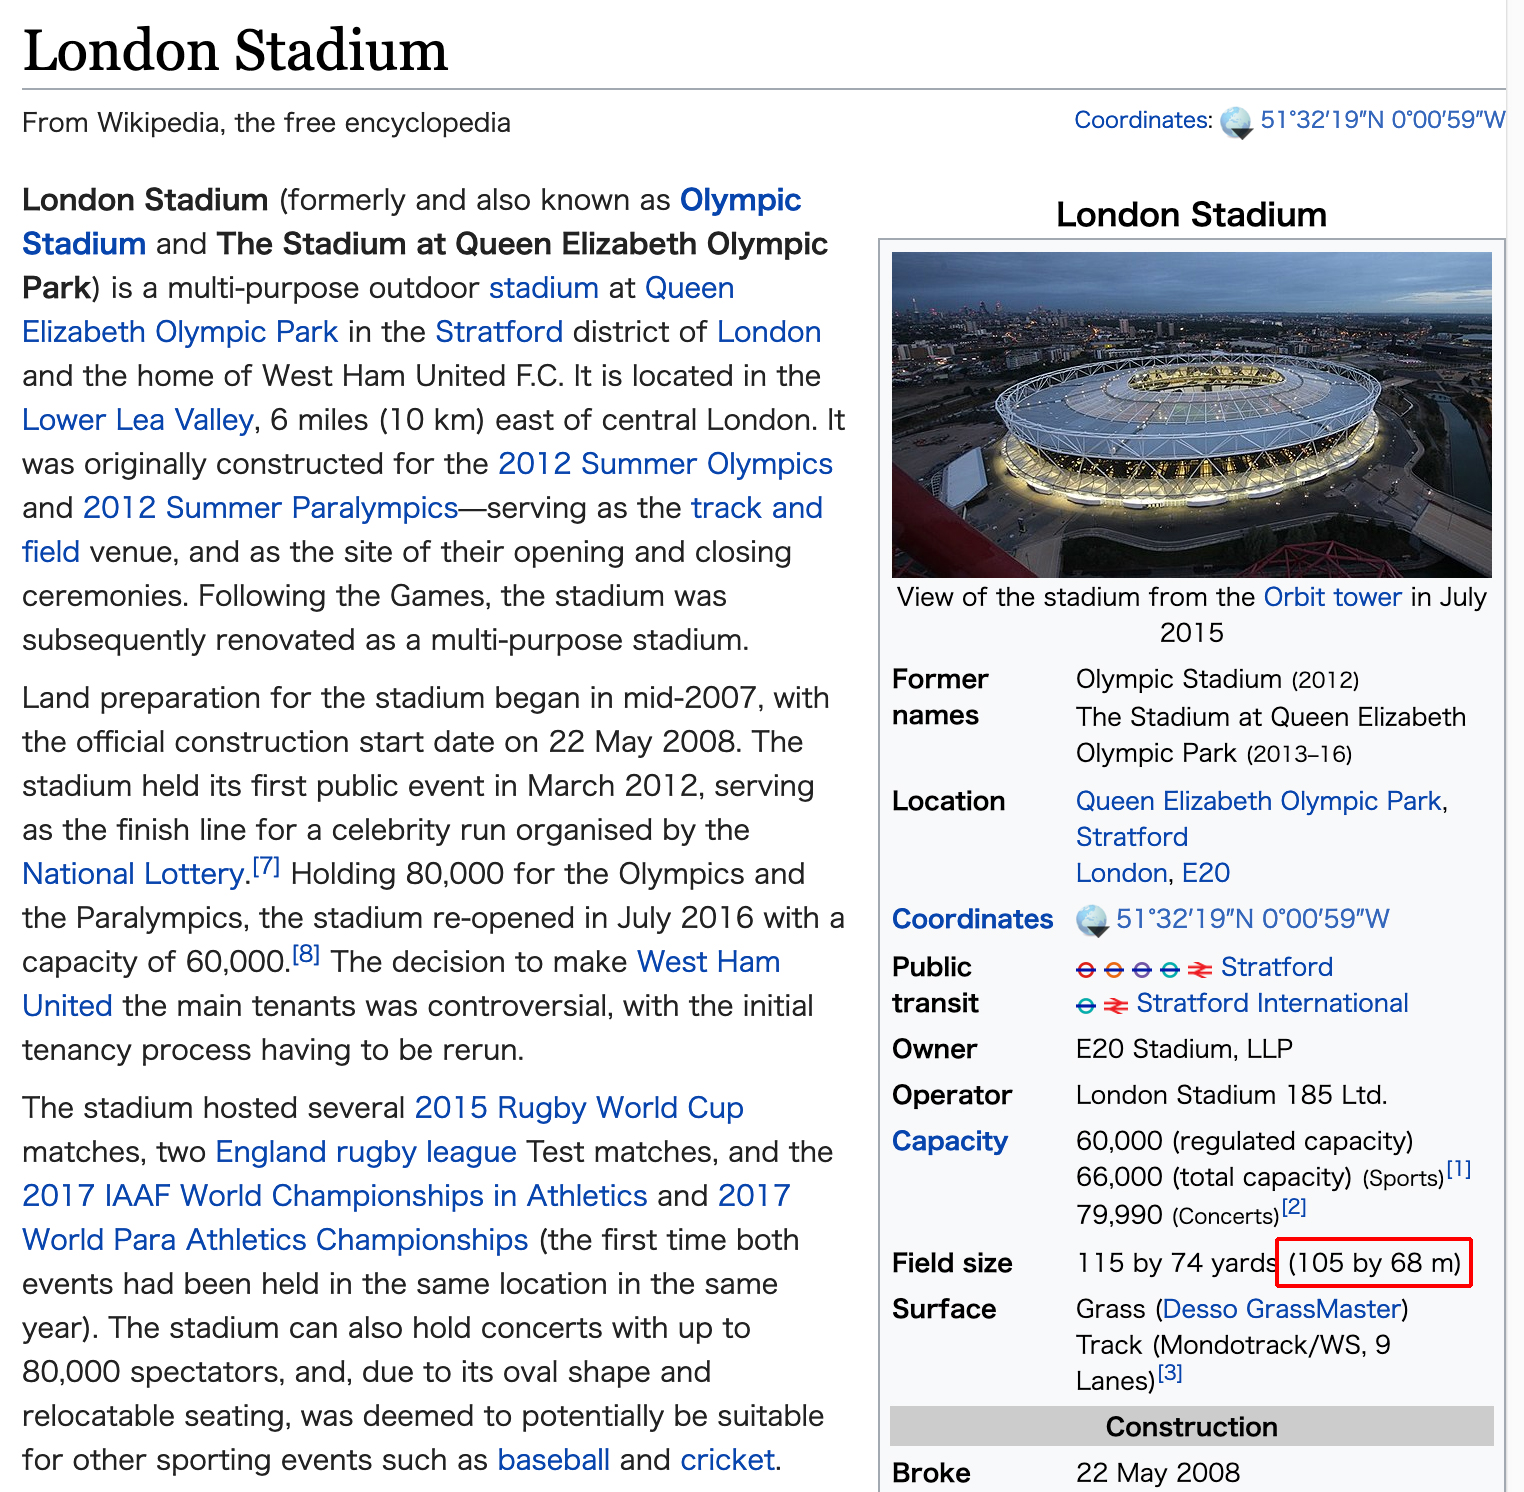1524x1492 pixels.
Task: Click the globe icon in the infobox Coordinates row
Action: pyautogui.click(x=1092, y=920)
